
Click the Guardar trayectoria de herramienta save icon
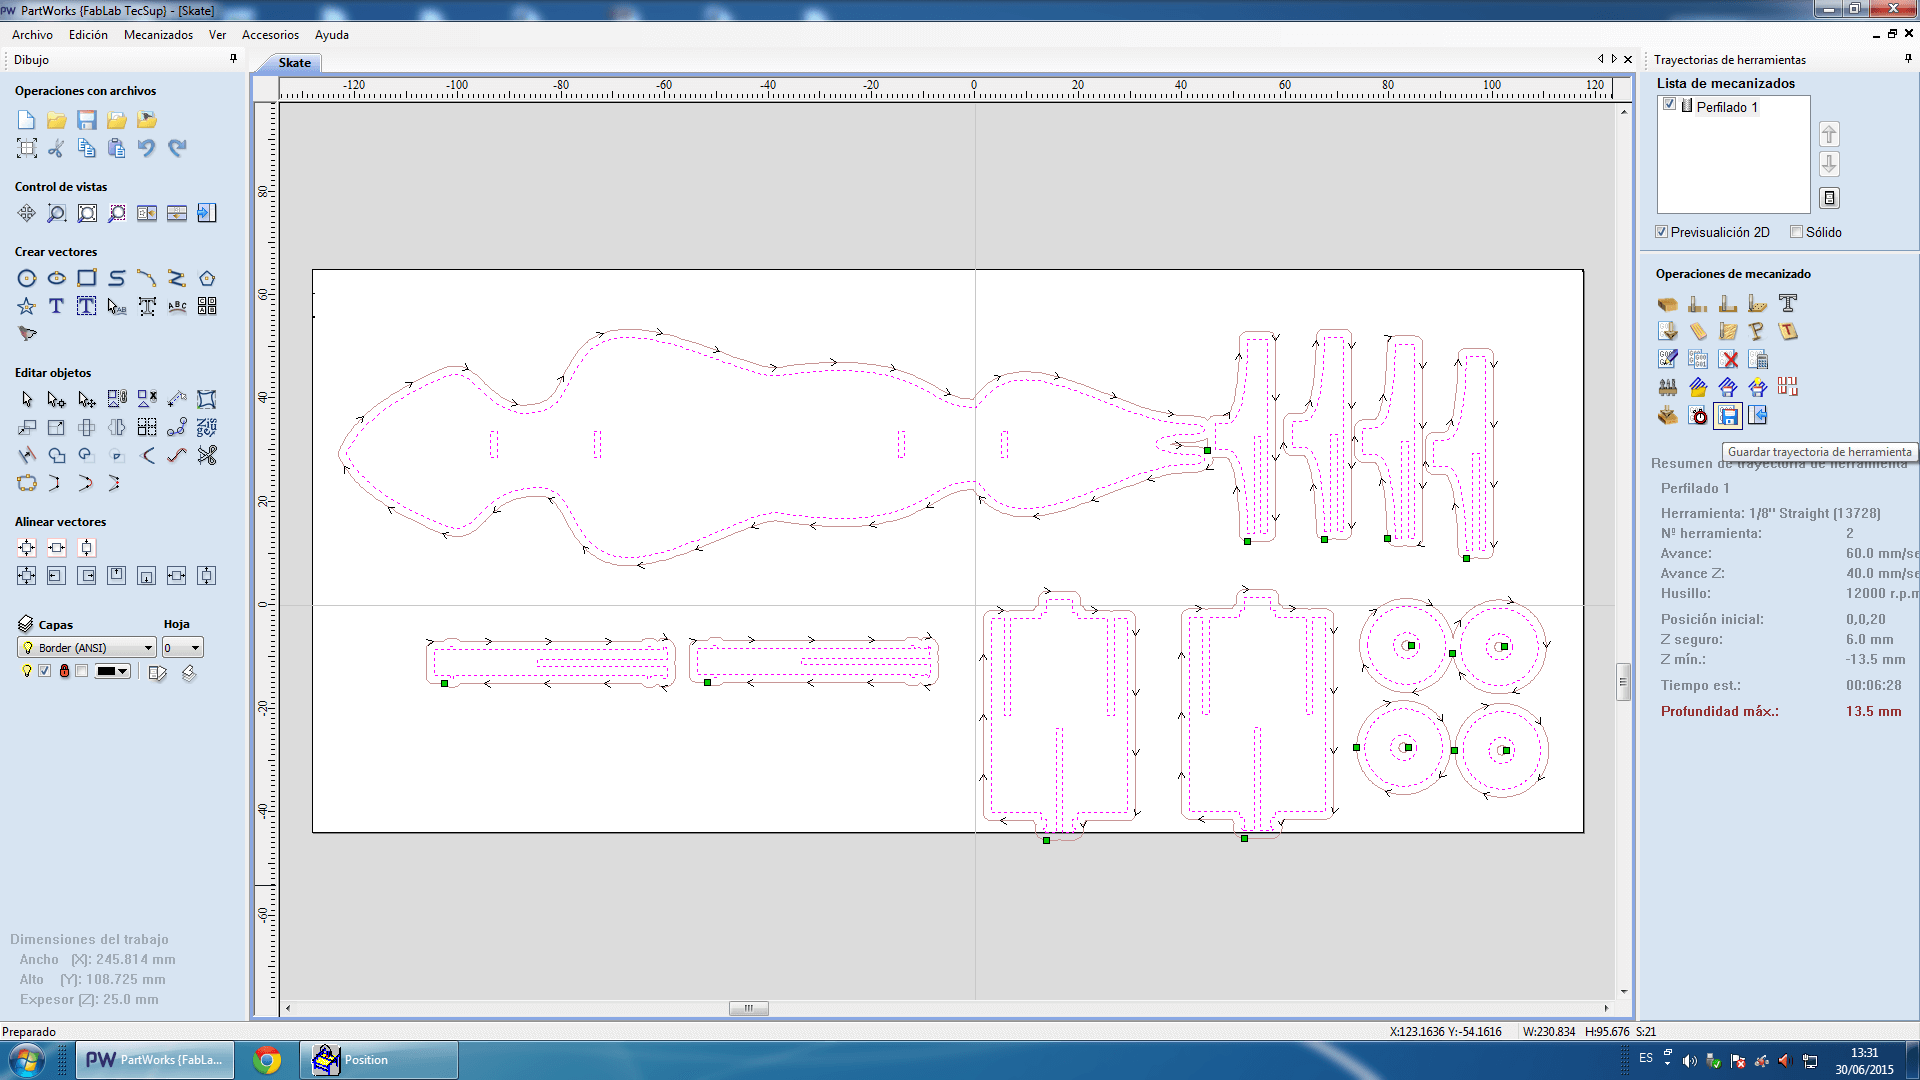tap(1728, 415)
